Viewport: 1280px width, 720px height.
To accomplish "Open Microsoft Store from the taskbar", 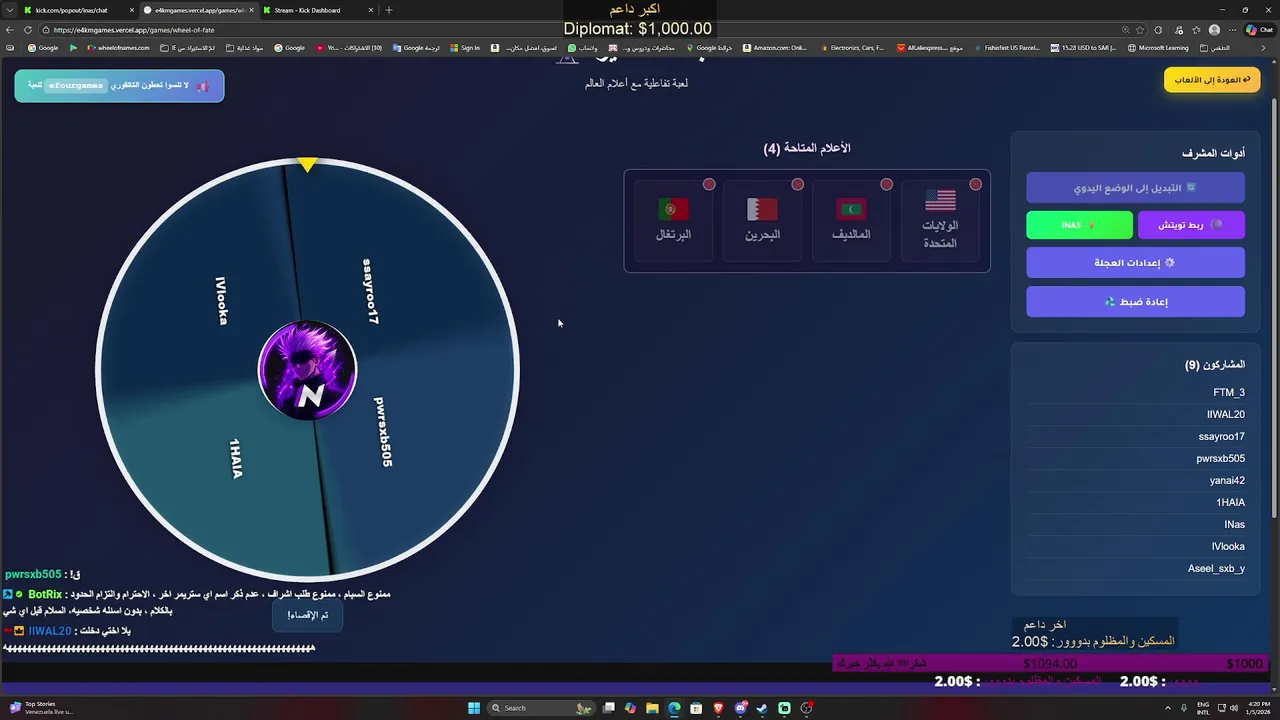I will pos(696,708).
